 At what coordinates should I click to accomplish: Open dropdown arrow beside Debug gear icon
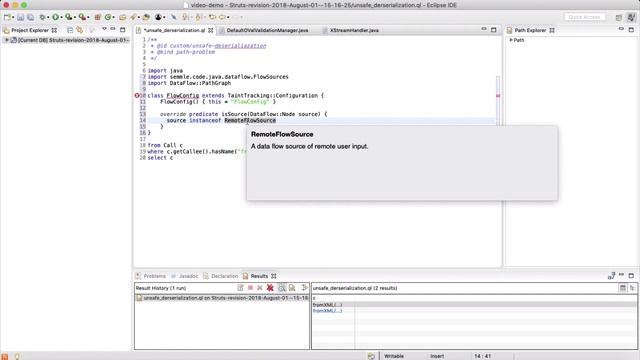48,18
